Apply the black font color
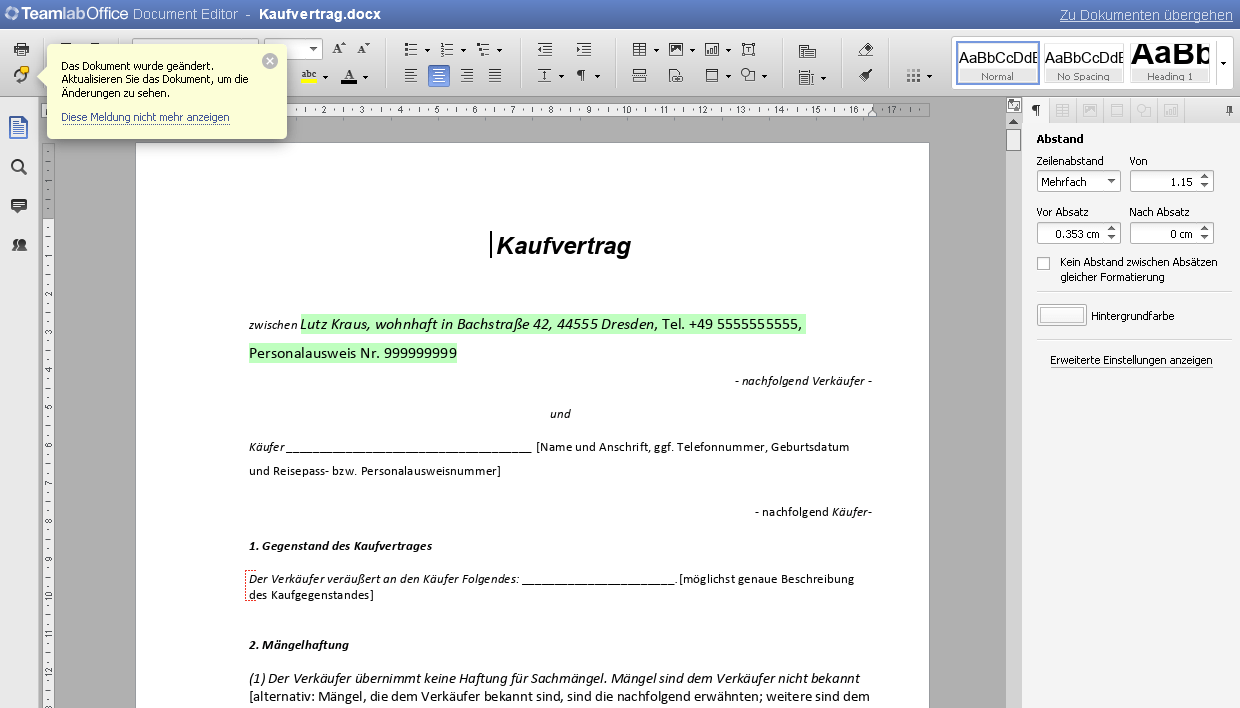 click(x=348, y=77)
